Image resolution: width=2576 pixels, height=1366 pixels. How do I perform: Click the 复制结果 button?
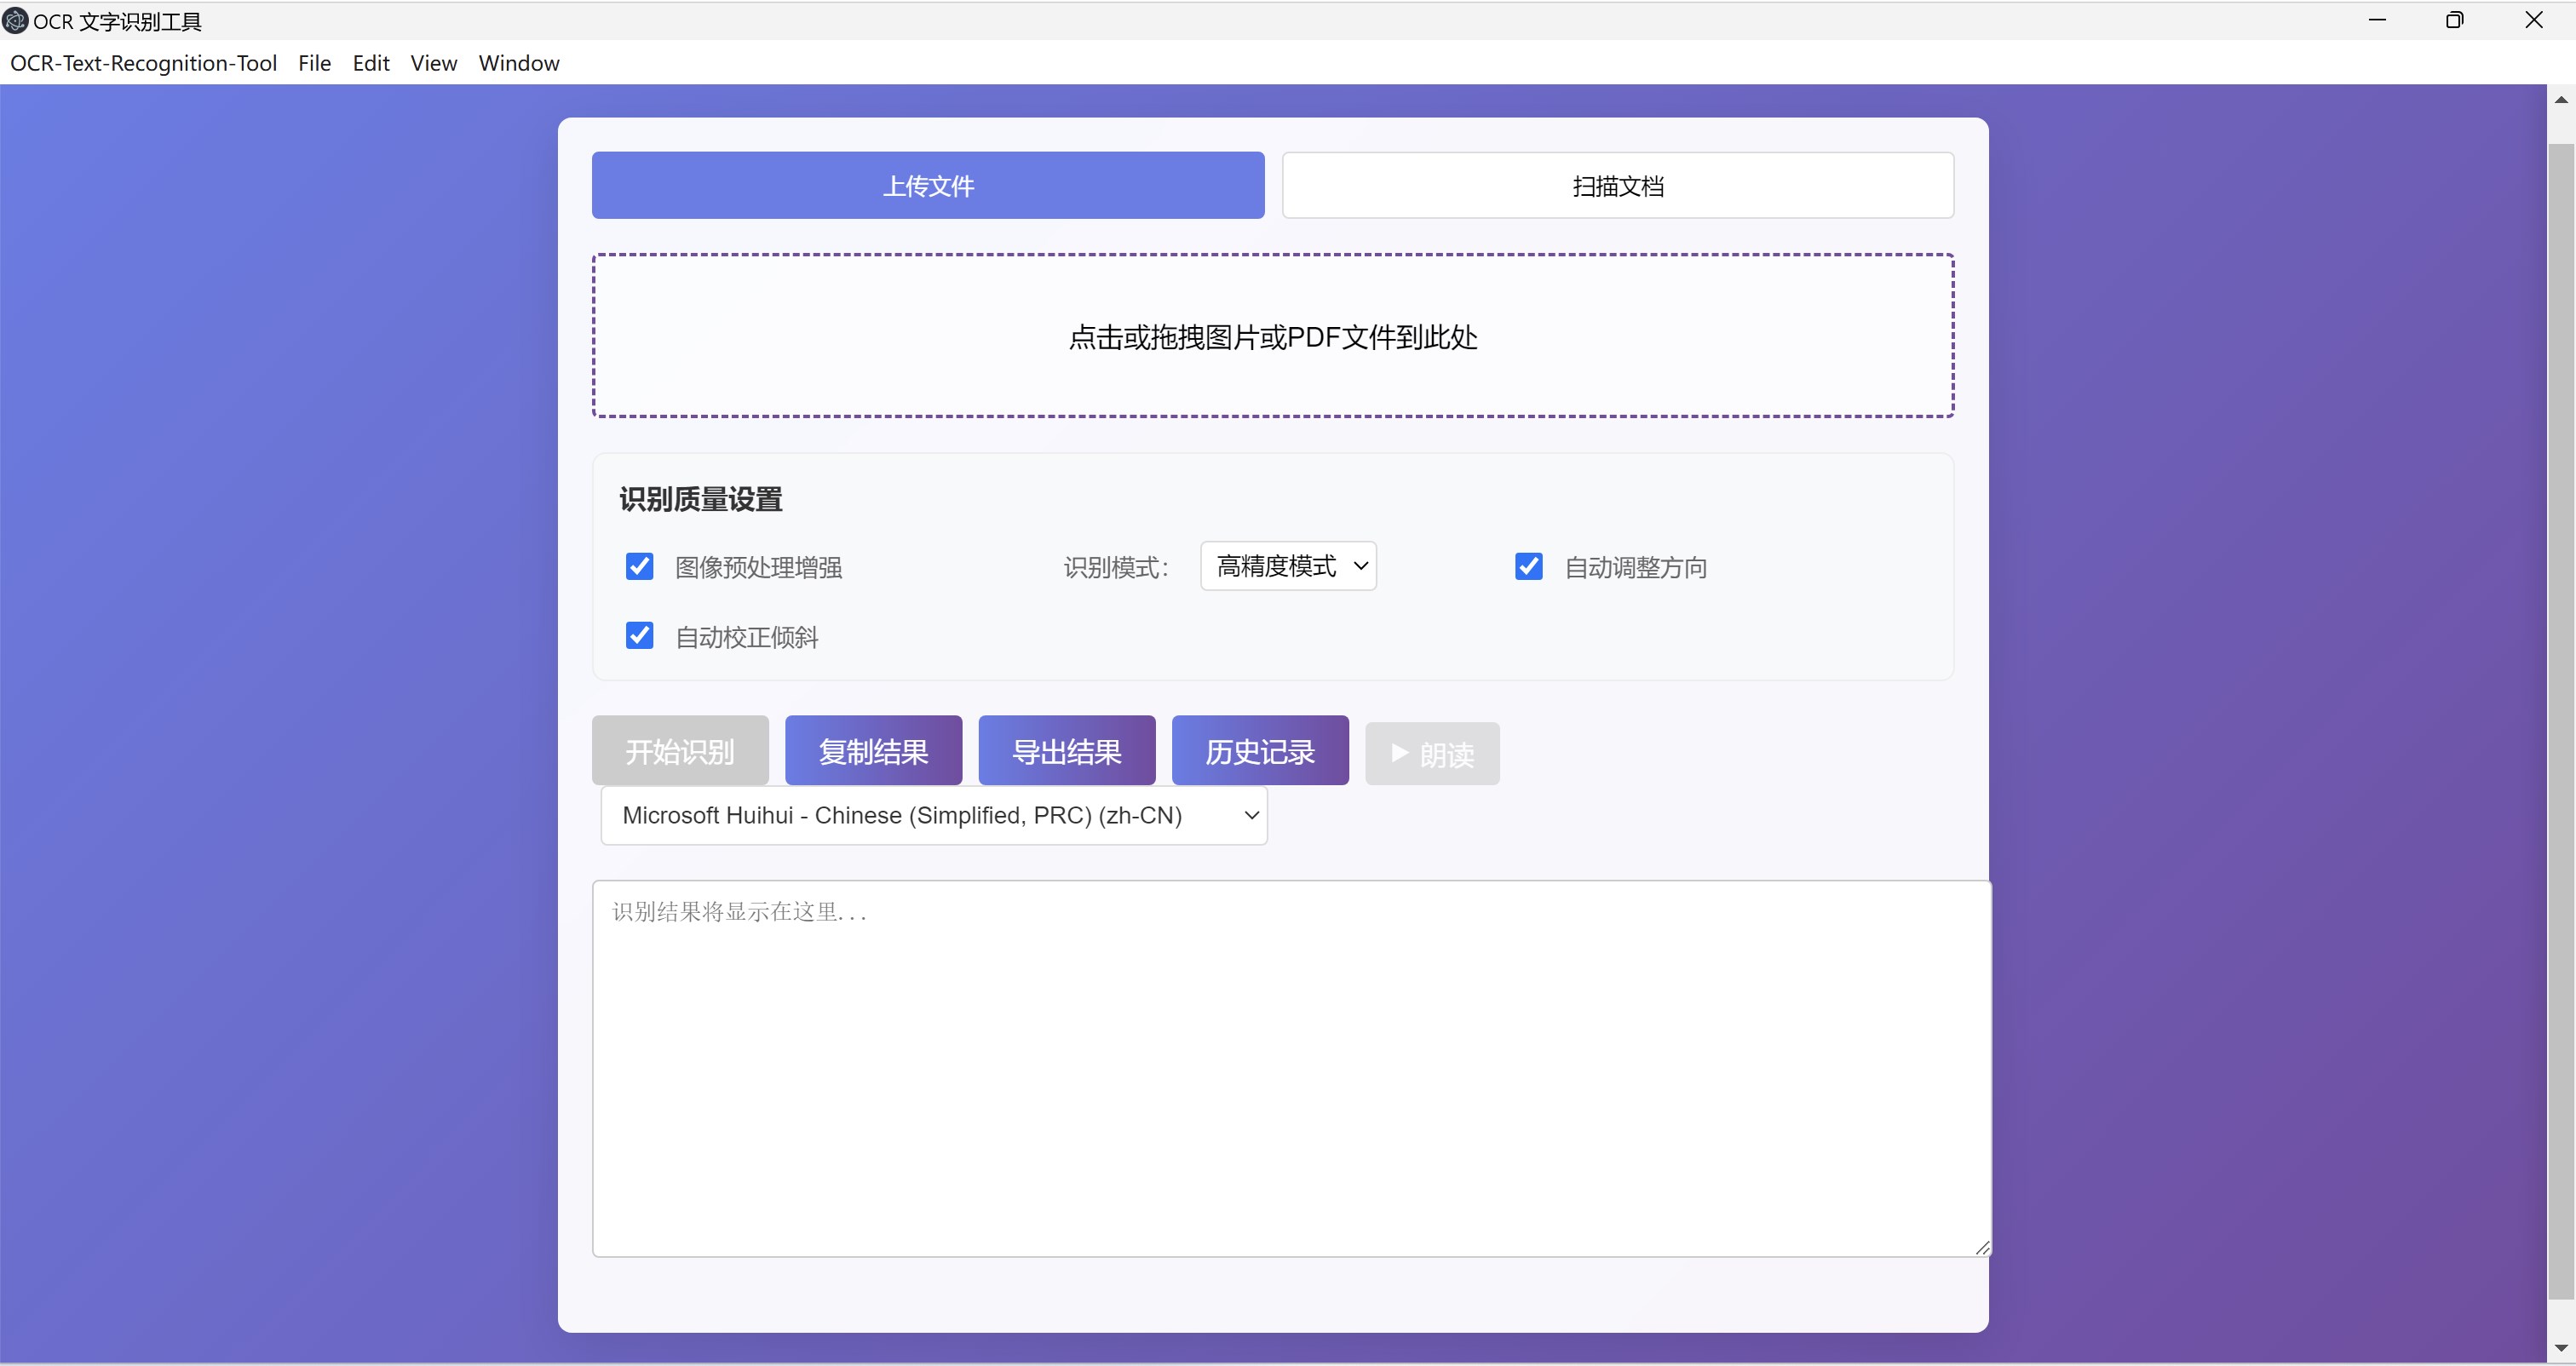873,751
